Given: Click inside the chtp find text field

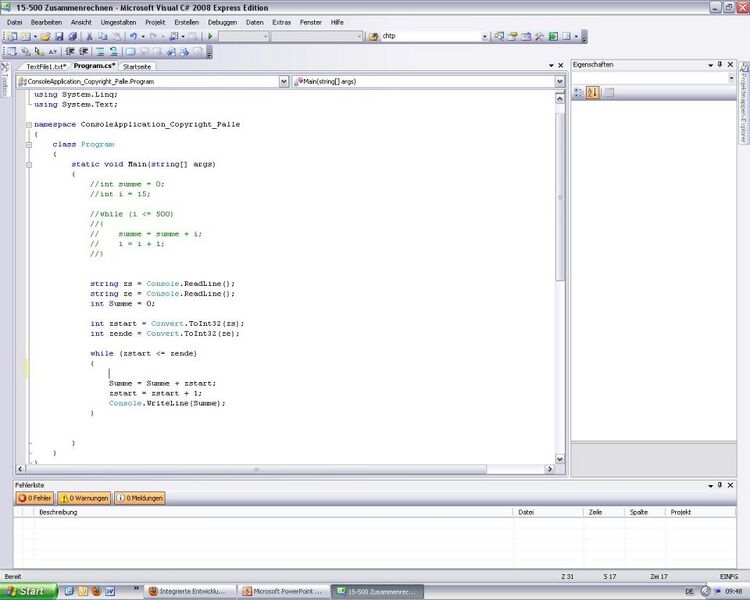Looking at the screenshot, I should tap(430, 36).
